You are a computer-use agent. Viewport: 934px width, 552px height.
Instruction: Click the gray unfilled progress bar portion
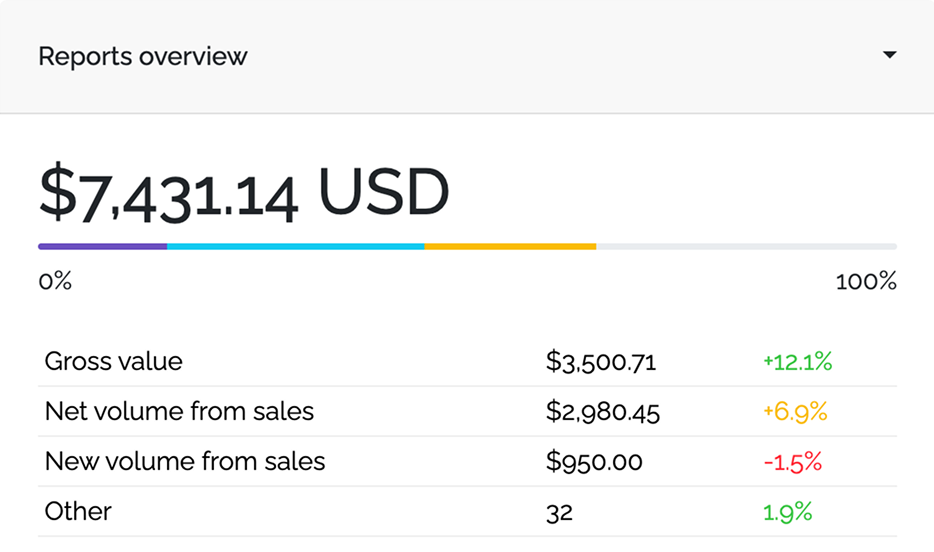click(x=746, y=246)
